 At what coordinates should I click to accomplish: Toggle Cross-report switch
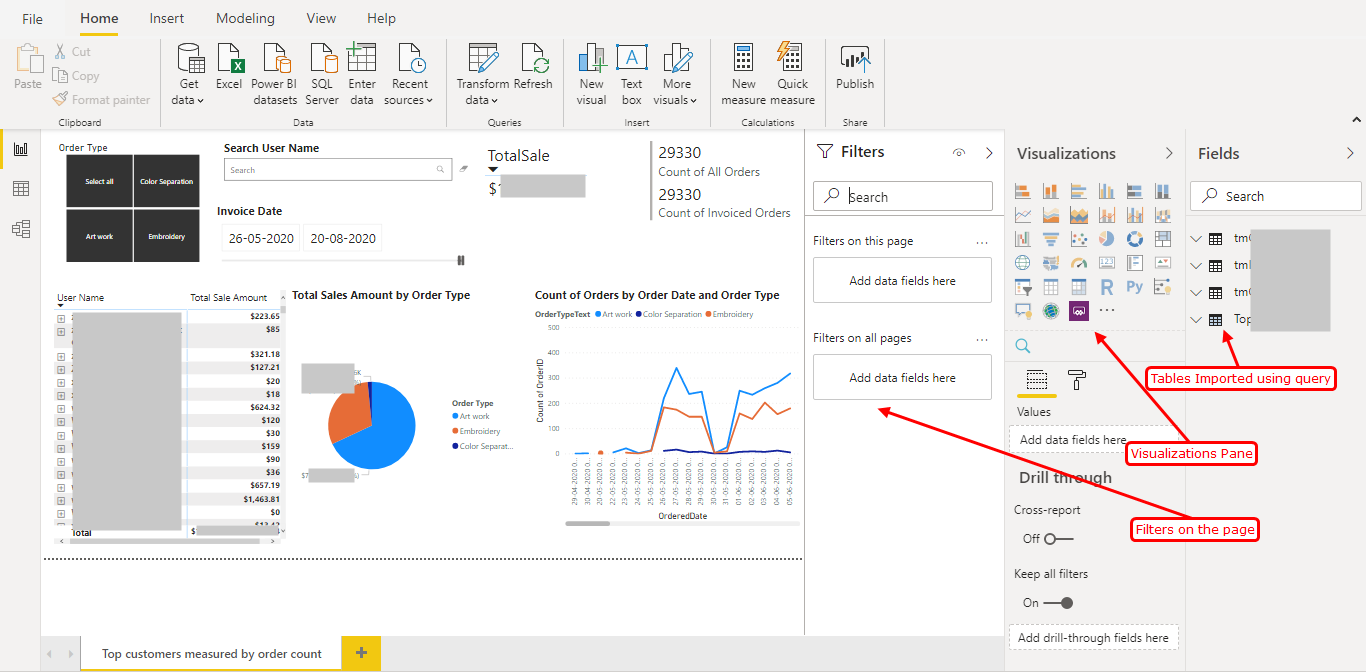(1058, 539)
